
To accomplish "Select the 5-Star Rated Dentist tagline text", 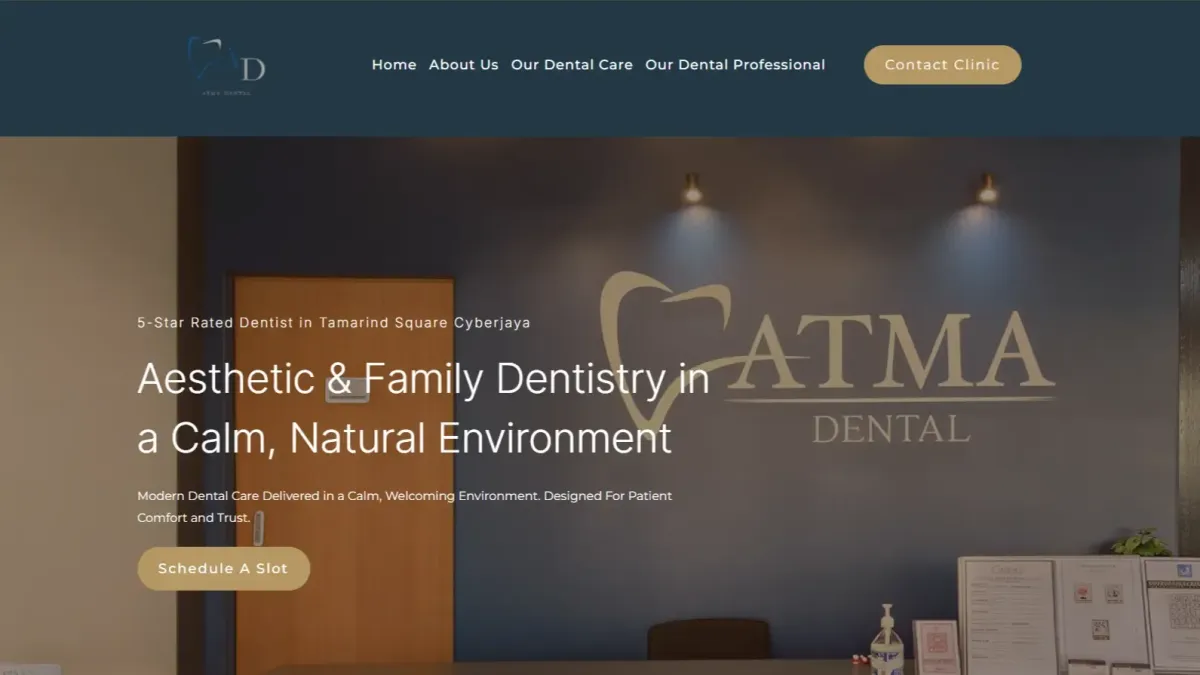I will [334, 323].
